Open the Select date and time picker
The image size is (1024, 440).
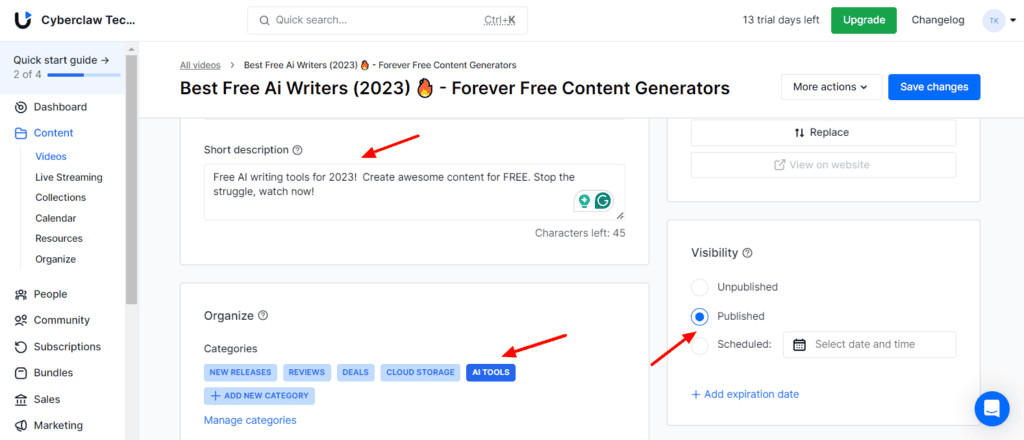pos(869,345)
